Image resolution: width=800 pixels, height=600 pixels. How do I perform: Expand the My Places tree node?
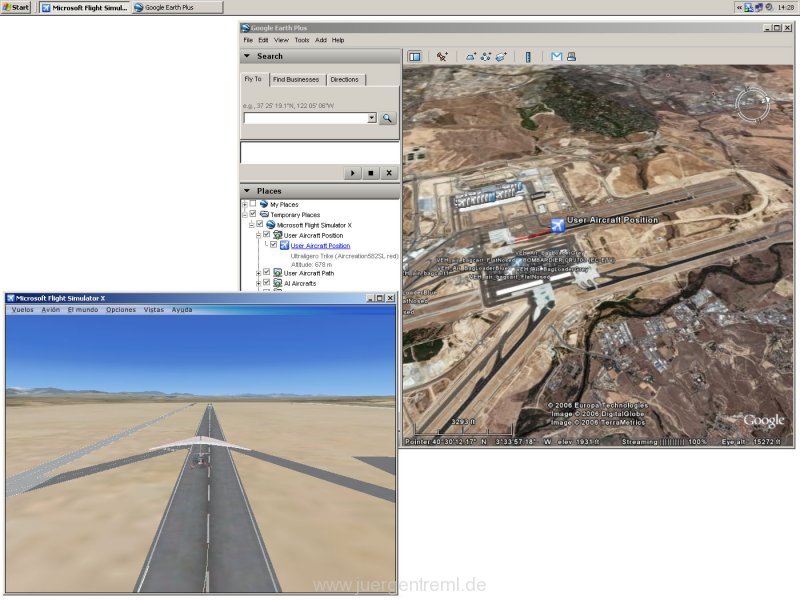click(244, 204)
